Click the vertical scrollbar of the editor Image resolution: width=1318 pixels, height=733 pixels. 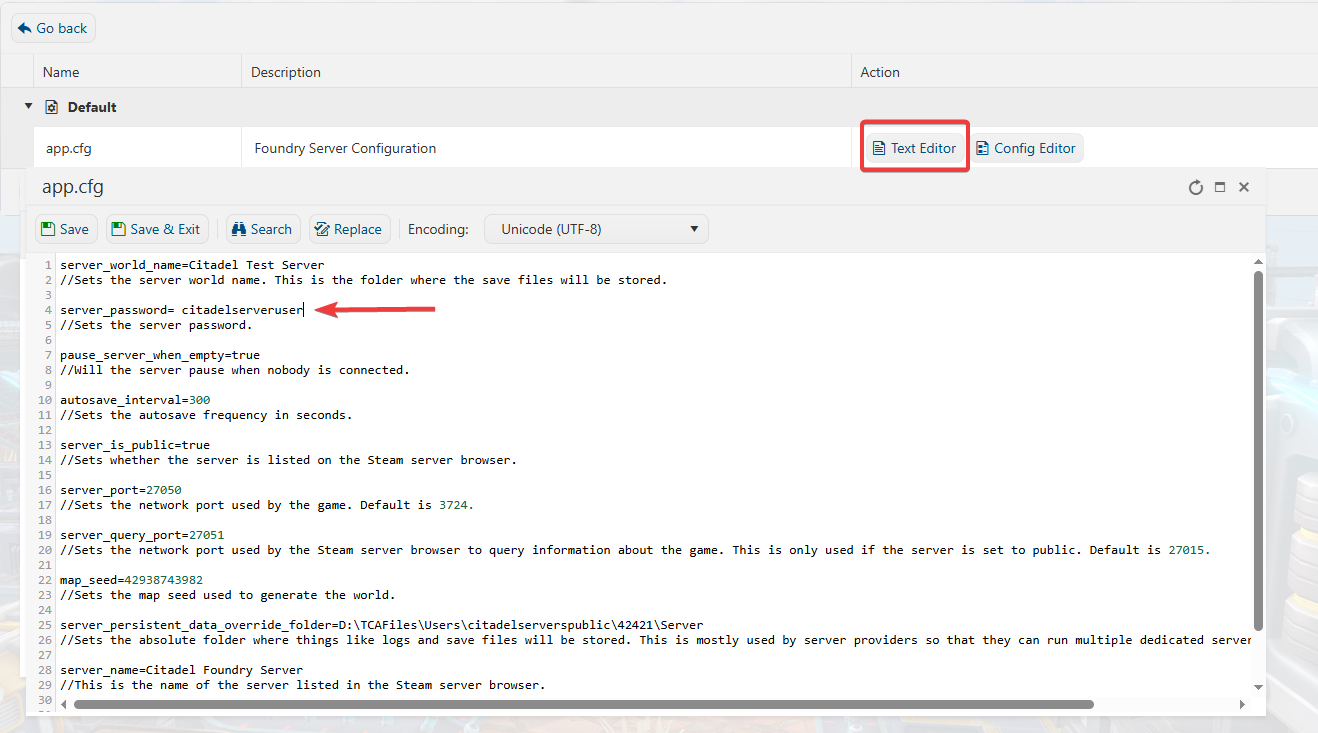click(x=1258, y=450)
